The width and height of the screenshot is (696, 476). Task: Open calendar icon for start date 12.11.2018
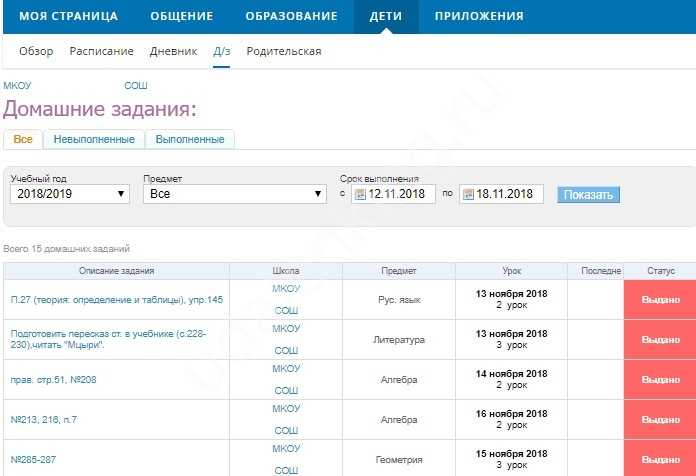coord(360,194)
